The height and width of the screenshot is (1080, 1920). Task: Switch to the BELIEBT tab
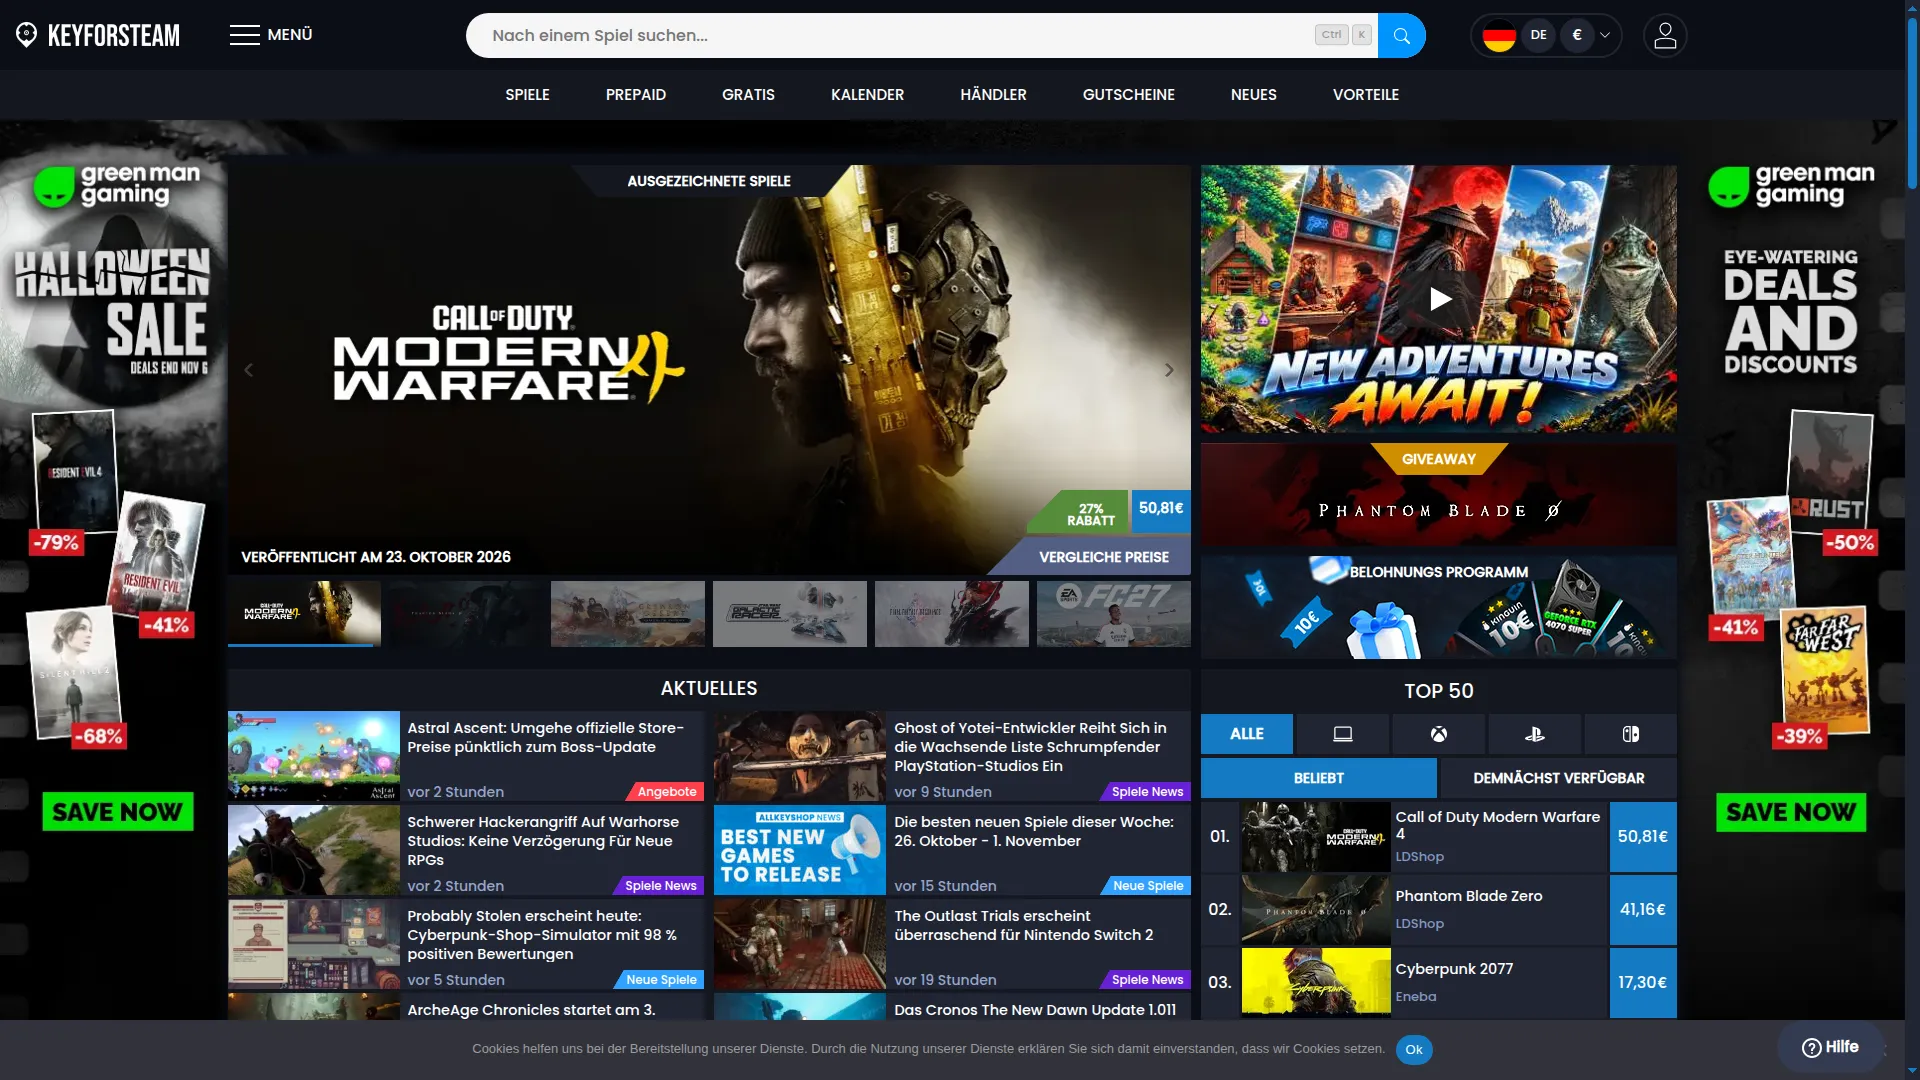1318,778
